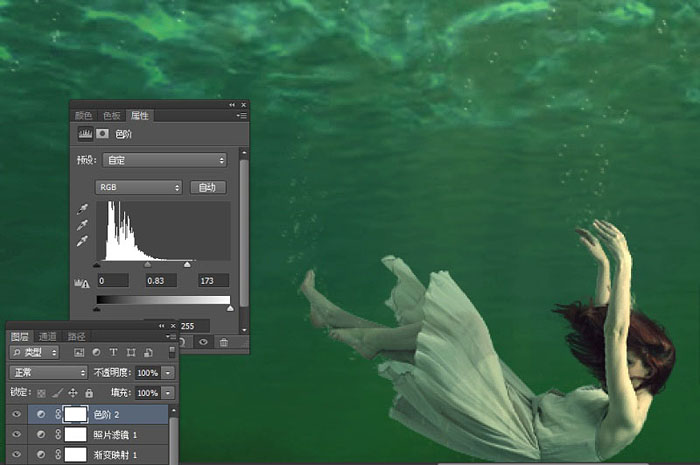
Task: Click the midtone value field 0.83
Action: point(161,281)
